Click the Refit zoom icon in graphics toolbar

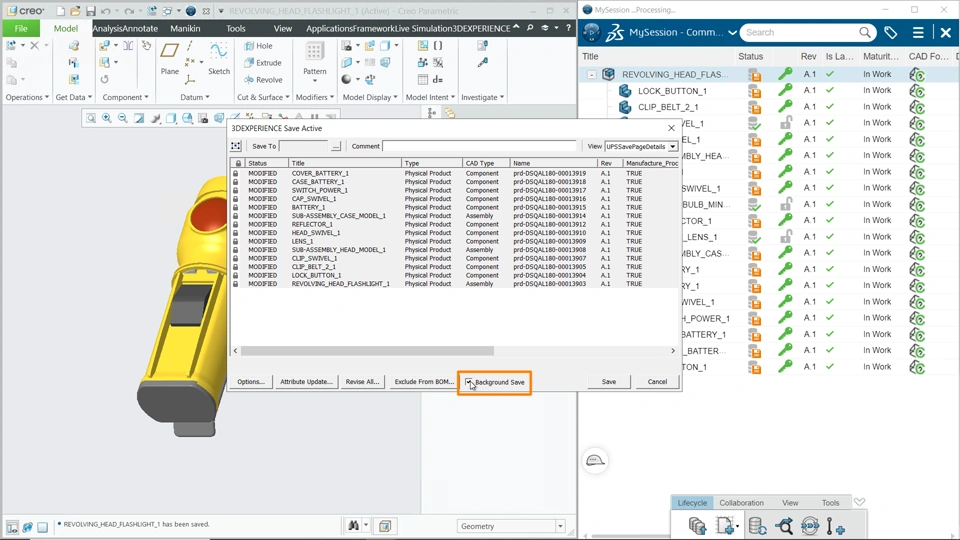91,118
